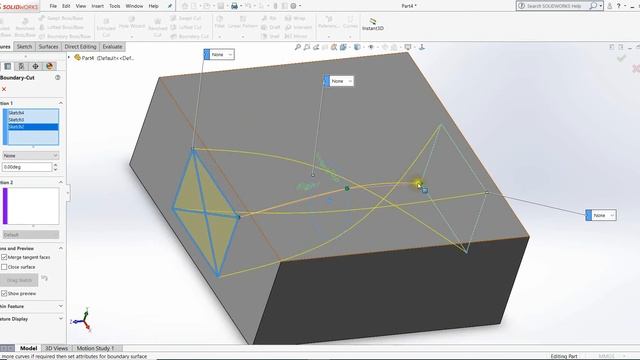This screenshot has width=640, height=360.
Task: Click the Print icon in the top toolbar
Action: pyautogui.click(x=234, y=6)
